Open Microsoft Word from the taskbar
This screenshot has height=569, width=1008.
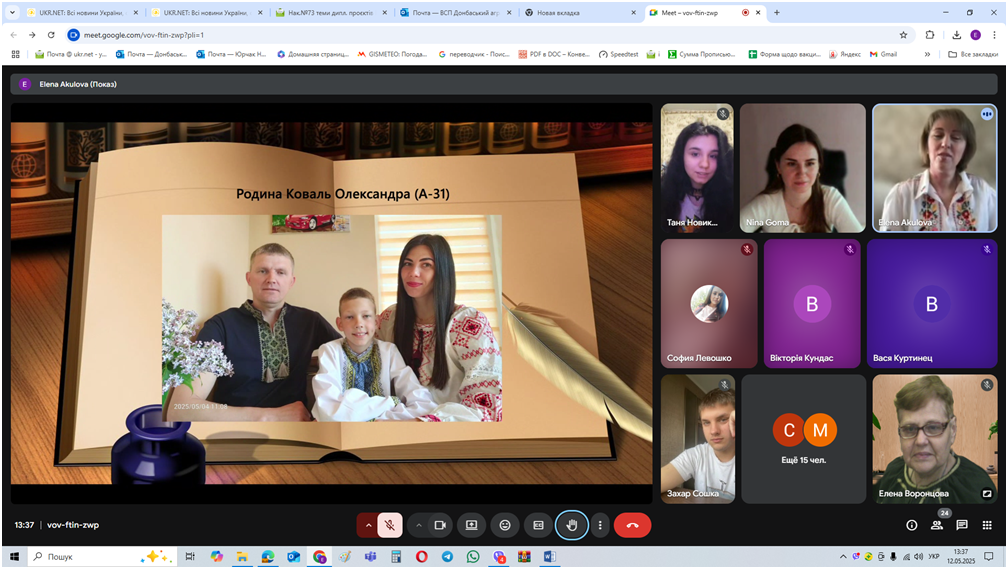tap(550, 557)
